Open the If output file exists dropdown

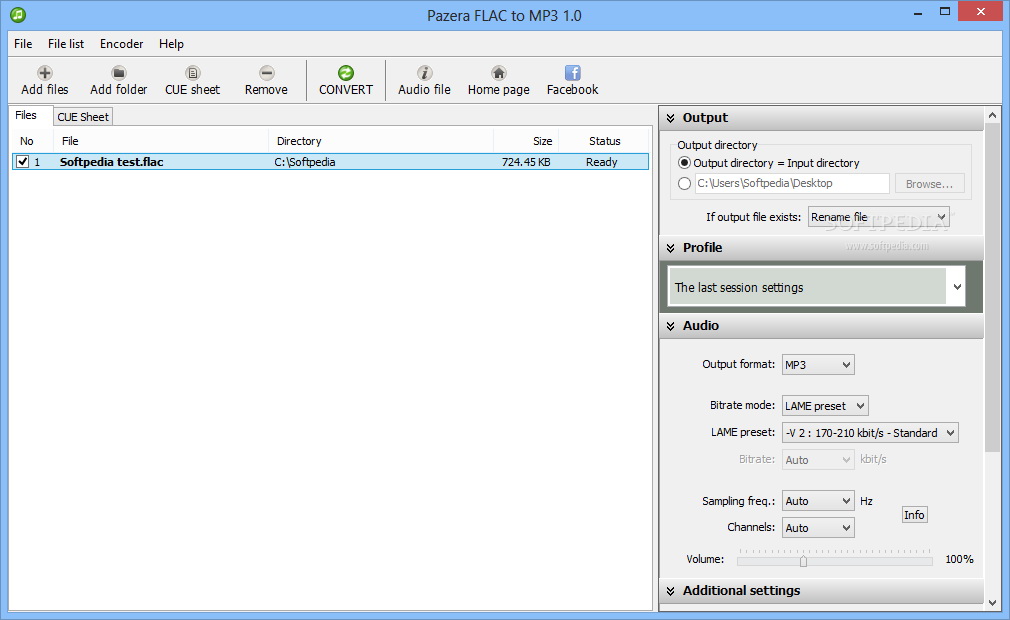(x=879, y=217)
